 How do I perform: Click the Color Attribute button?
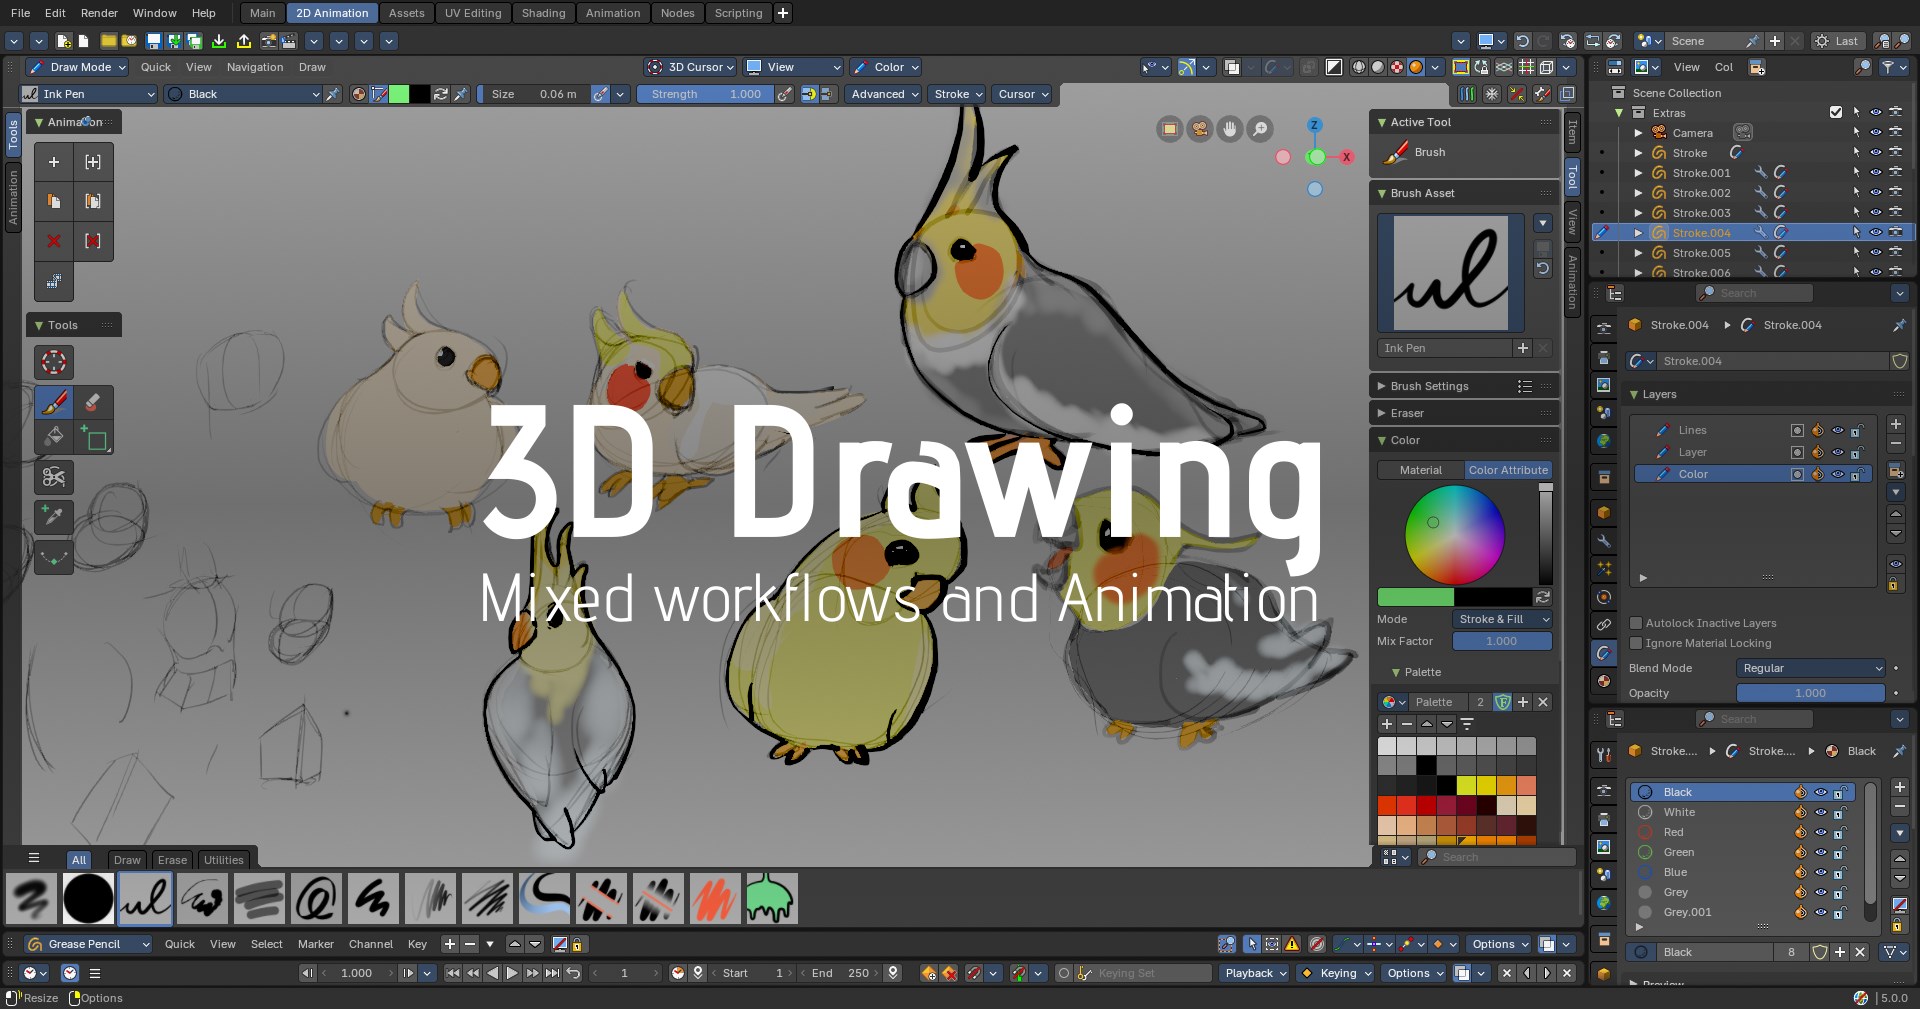pyautogui.click(x=1507, y=470)
